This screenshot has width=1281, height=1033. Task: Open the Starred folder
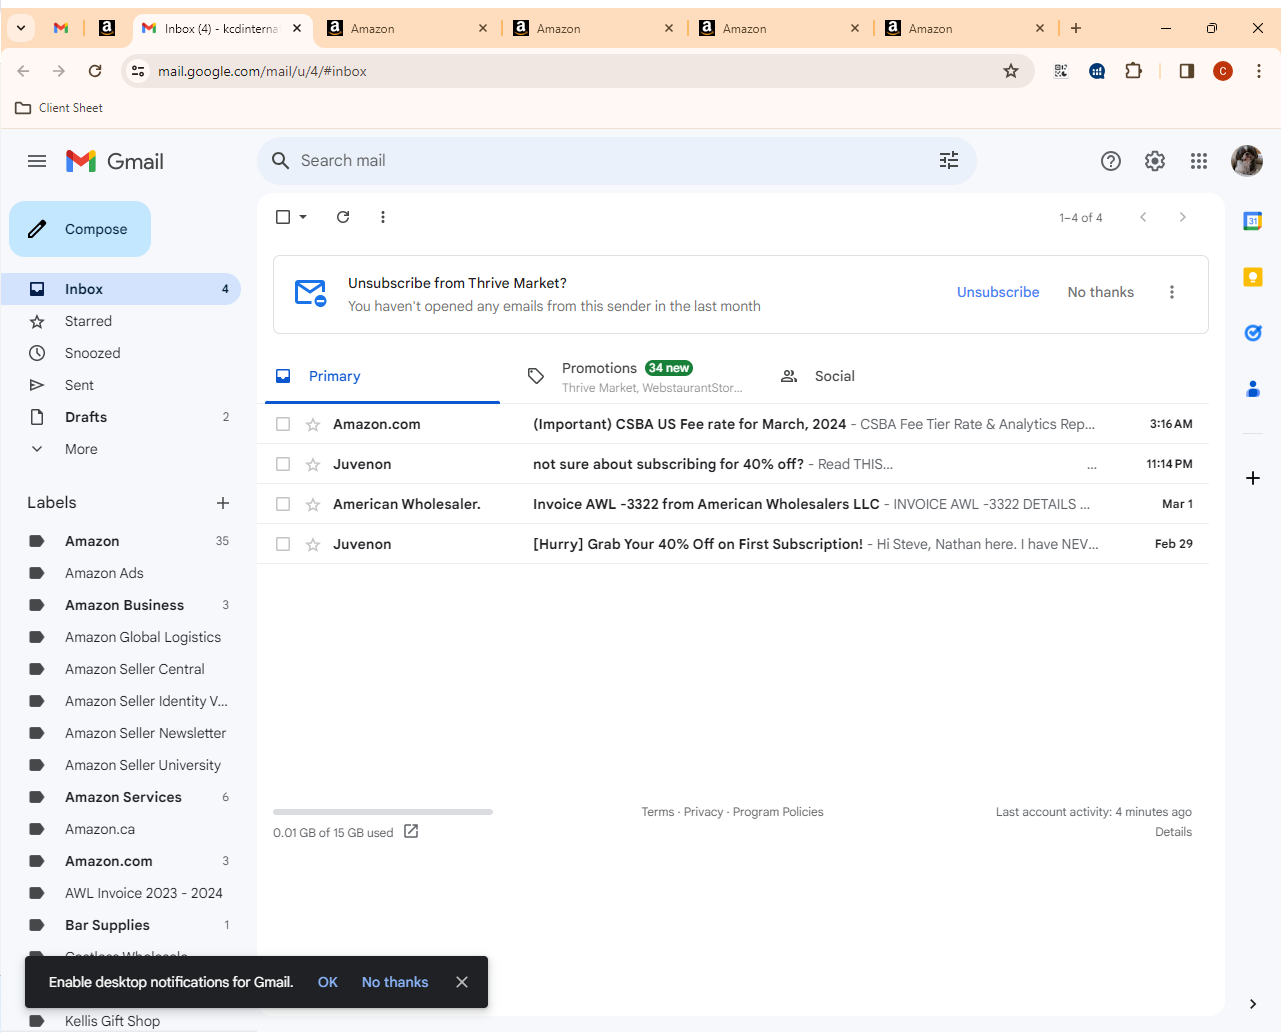tap(121, 321)
